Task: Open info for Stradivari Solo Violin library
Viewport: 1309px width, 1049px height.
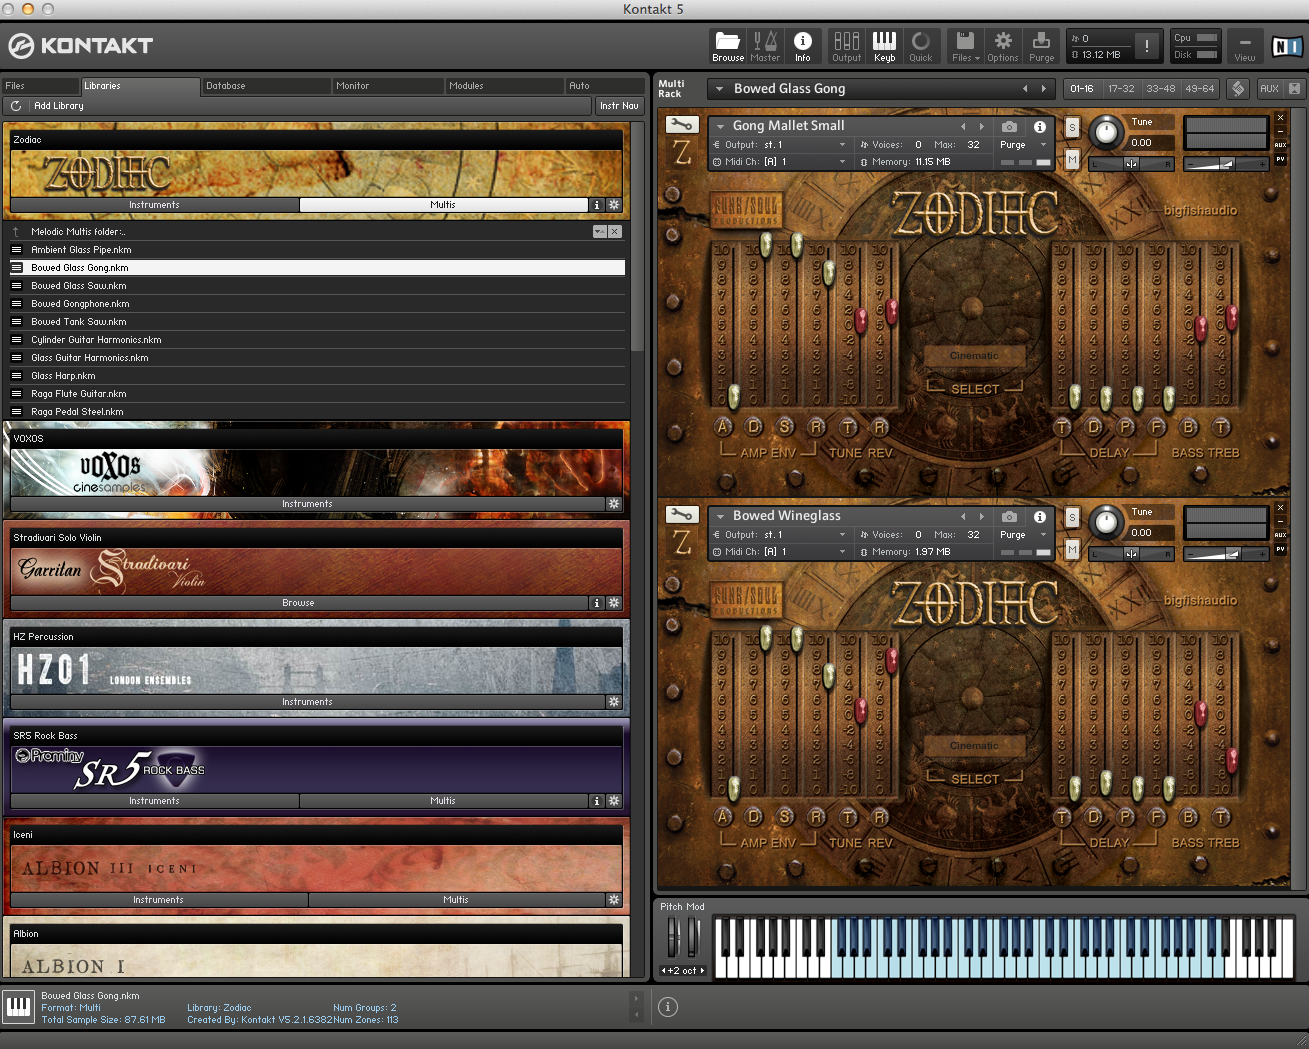Action: [x=597, y=603]
